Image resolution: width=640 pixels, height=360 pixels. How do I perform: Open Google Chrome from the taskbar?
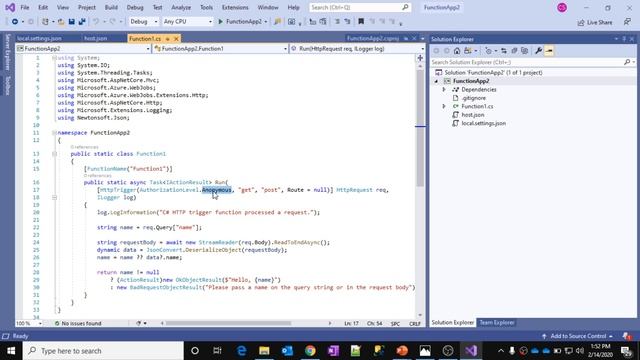[x=310, y=351]
